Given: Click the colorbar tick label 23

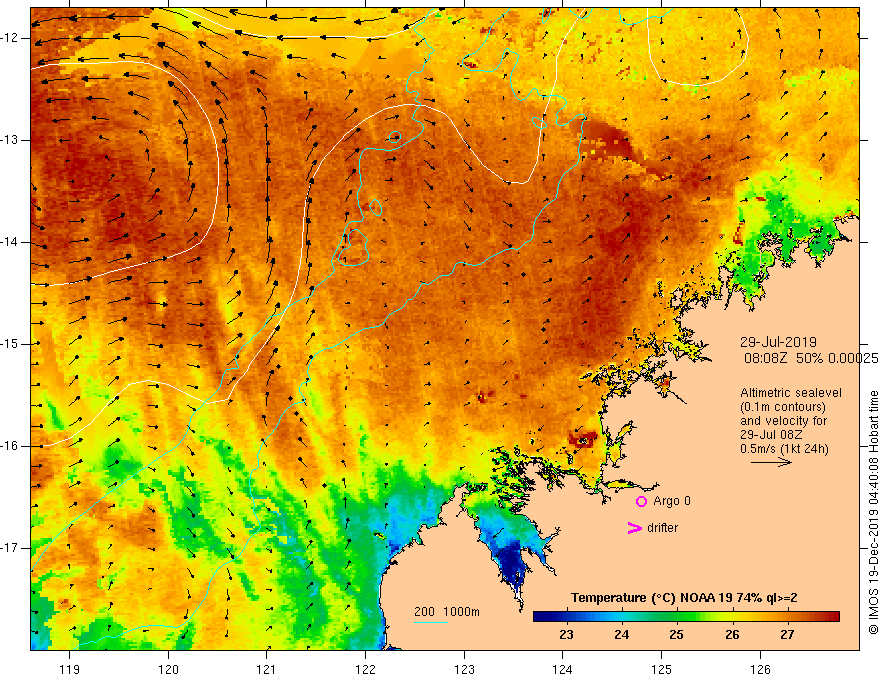Looking at the screenshot, I should [x=566, y=635].
